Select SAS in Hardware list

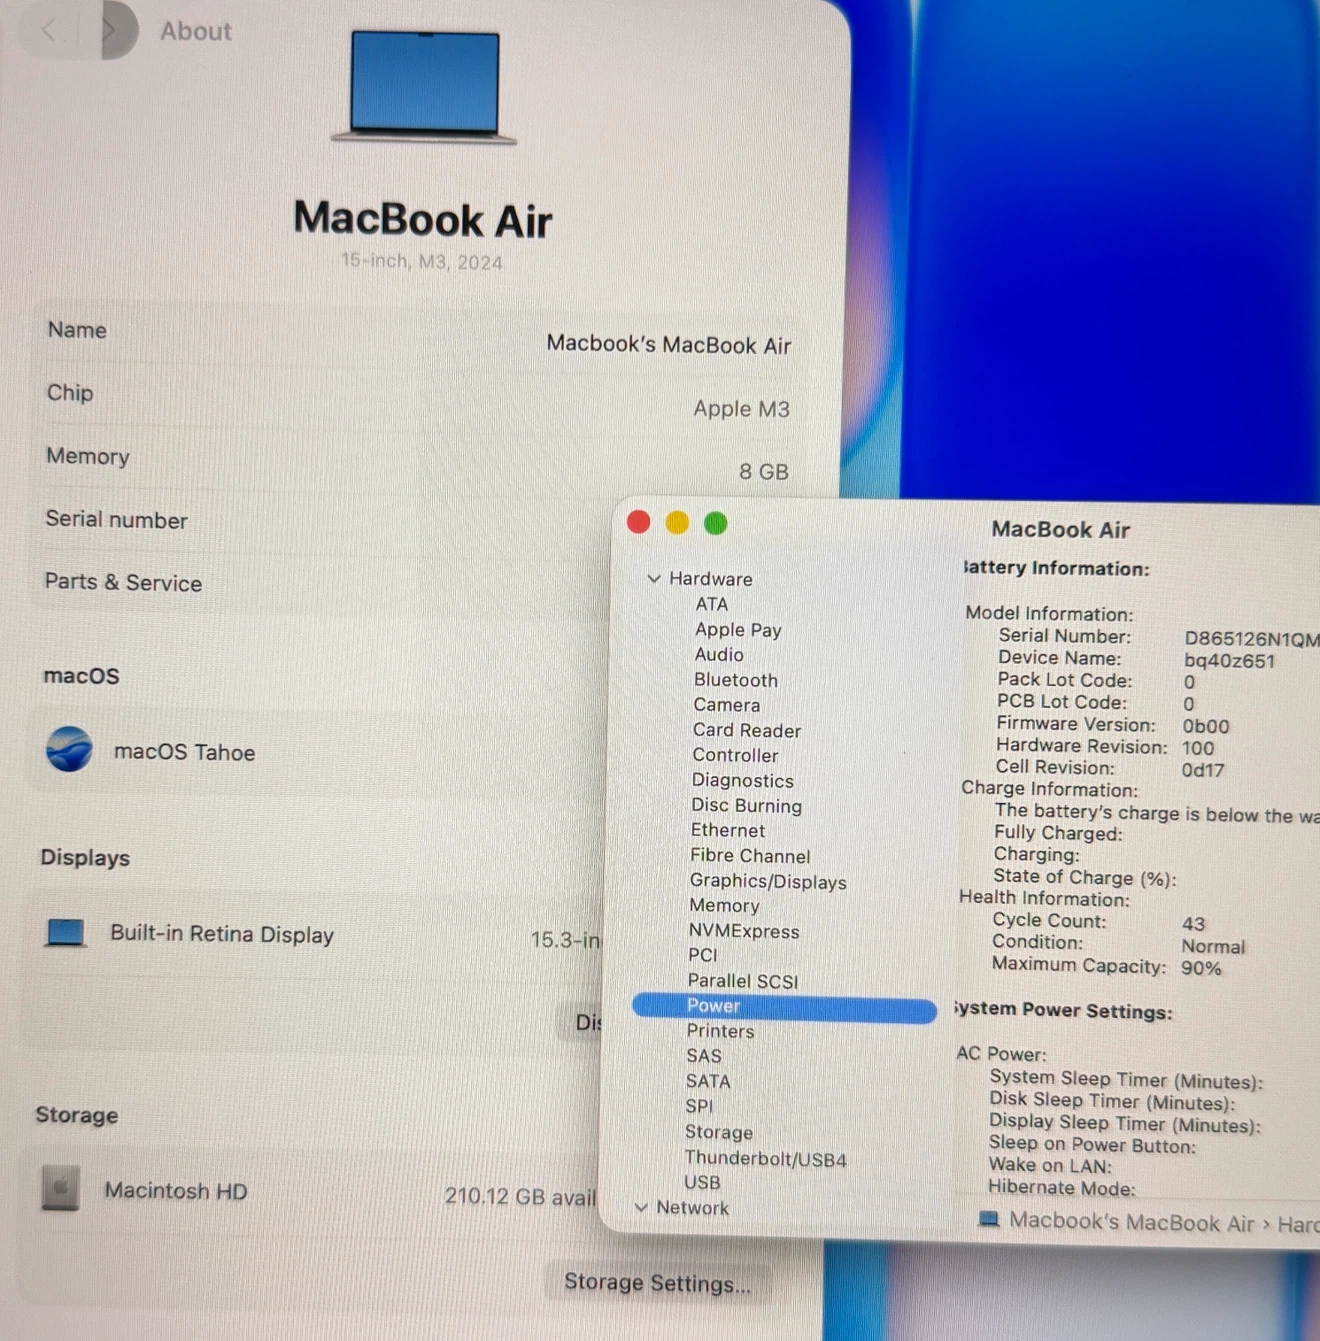(x=703, y=1055)
